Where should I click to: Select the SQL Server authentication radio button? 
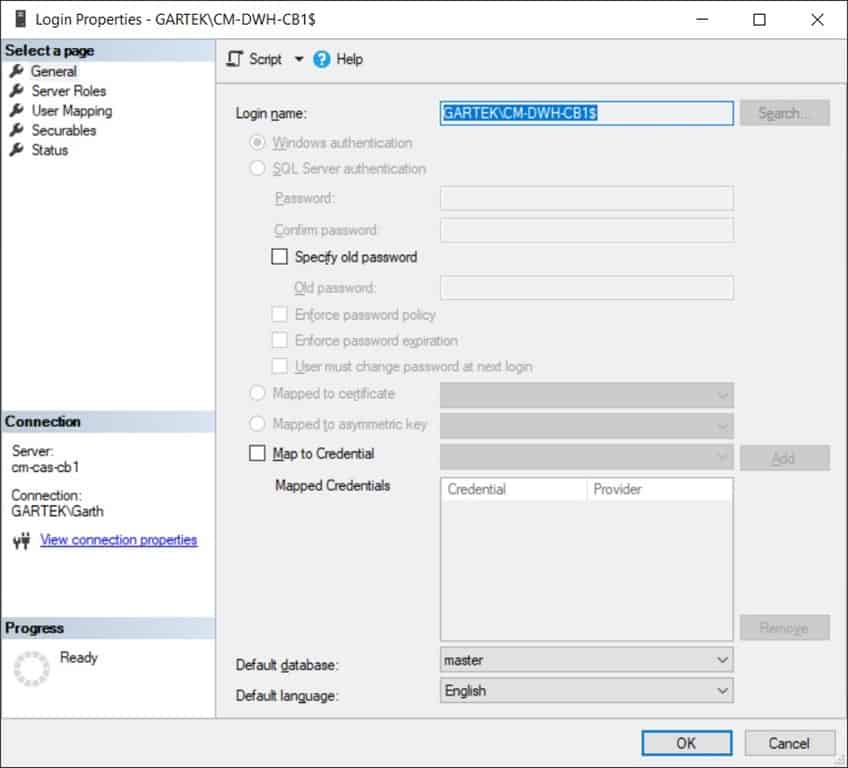point(256,168)
